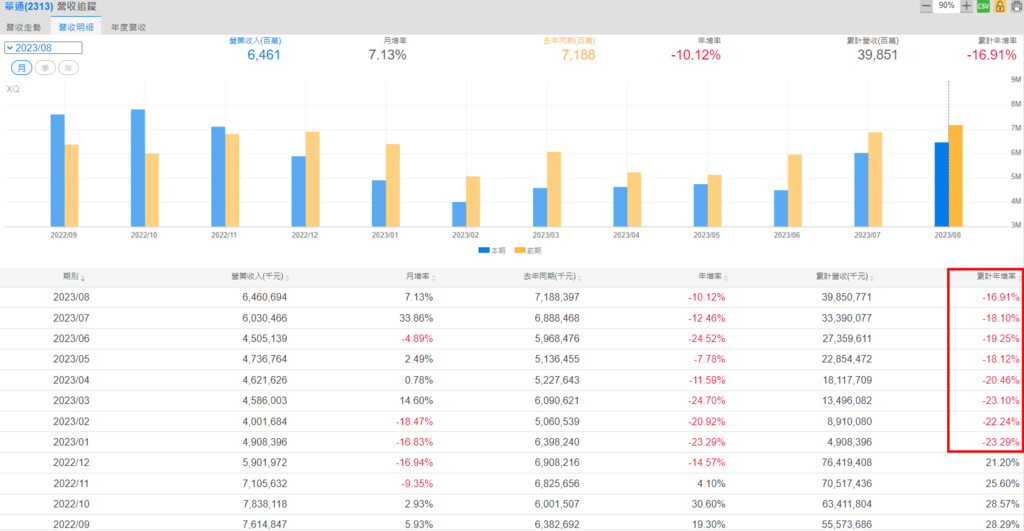Click the -10.12% annual growth summary
This screenshot has width=1024, height=531.
coord(696,55)
